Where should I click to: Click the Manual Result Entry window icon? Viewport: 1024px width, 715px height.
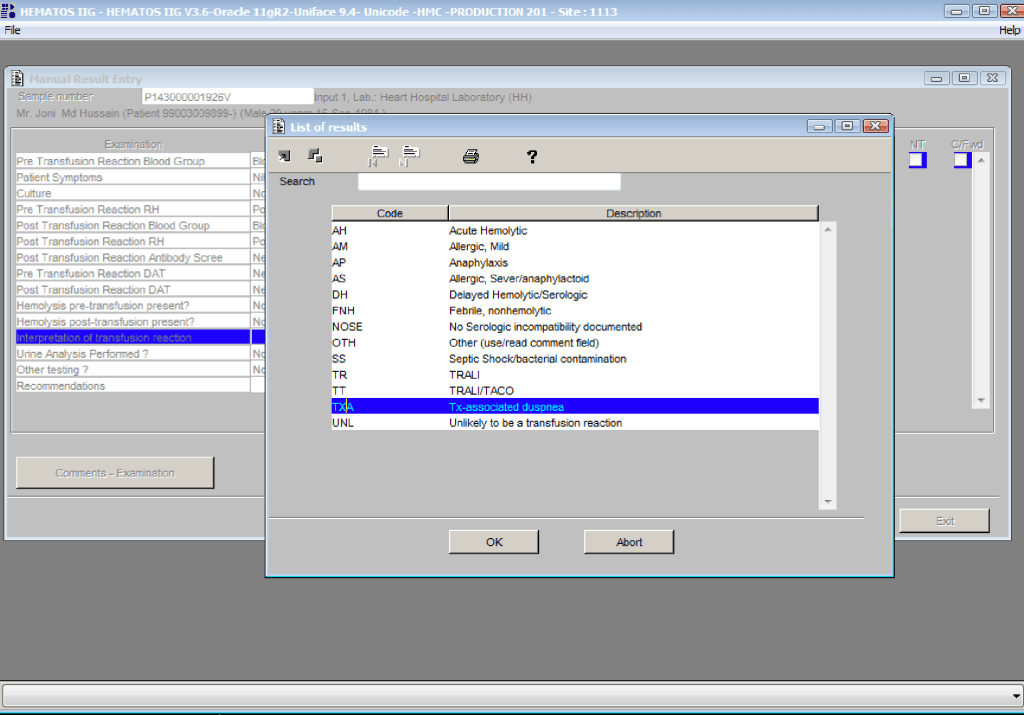pos(18,79)
